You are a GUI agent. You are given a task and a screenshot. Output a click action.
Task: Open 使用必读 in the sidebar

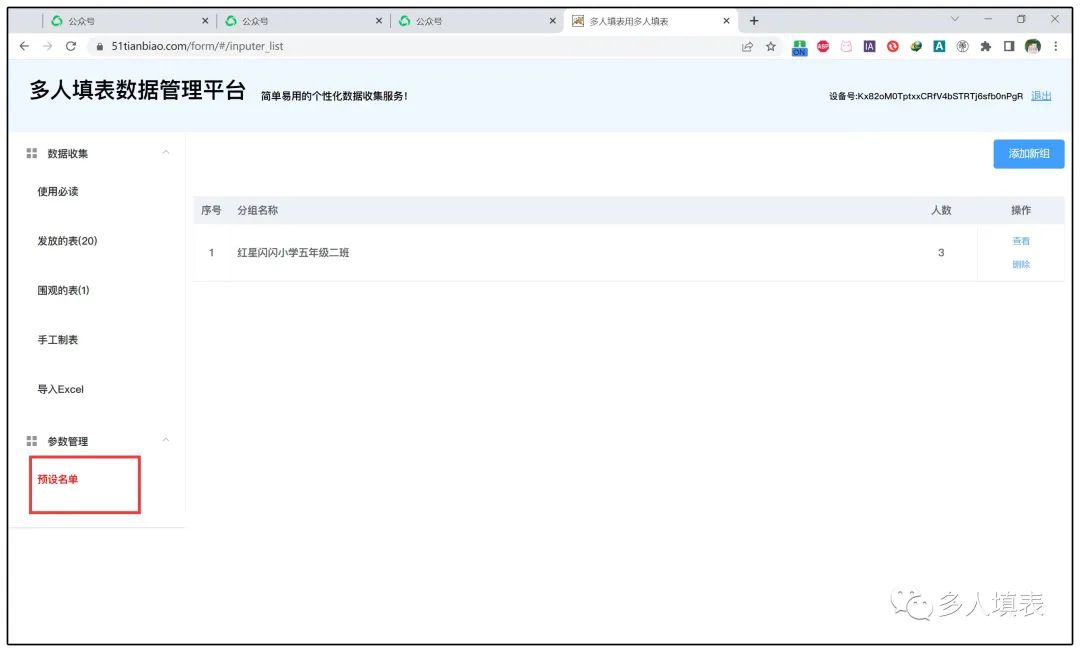(58, 191)
